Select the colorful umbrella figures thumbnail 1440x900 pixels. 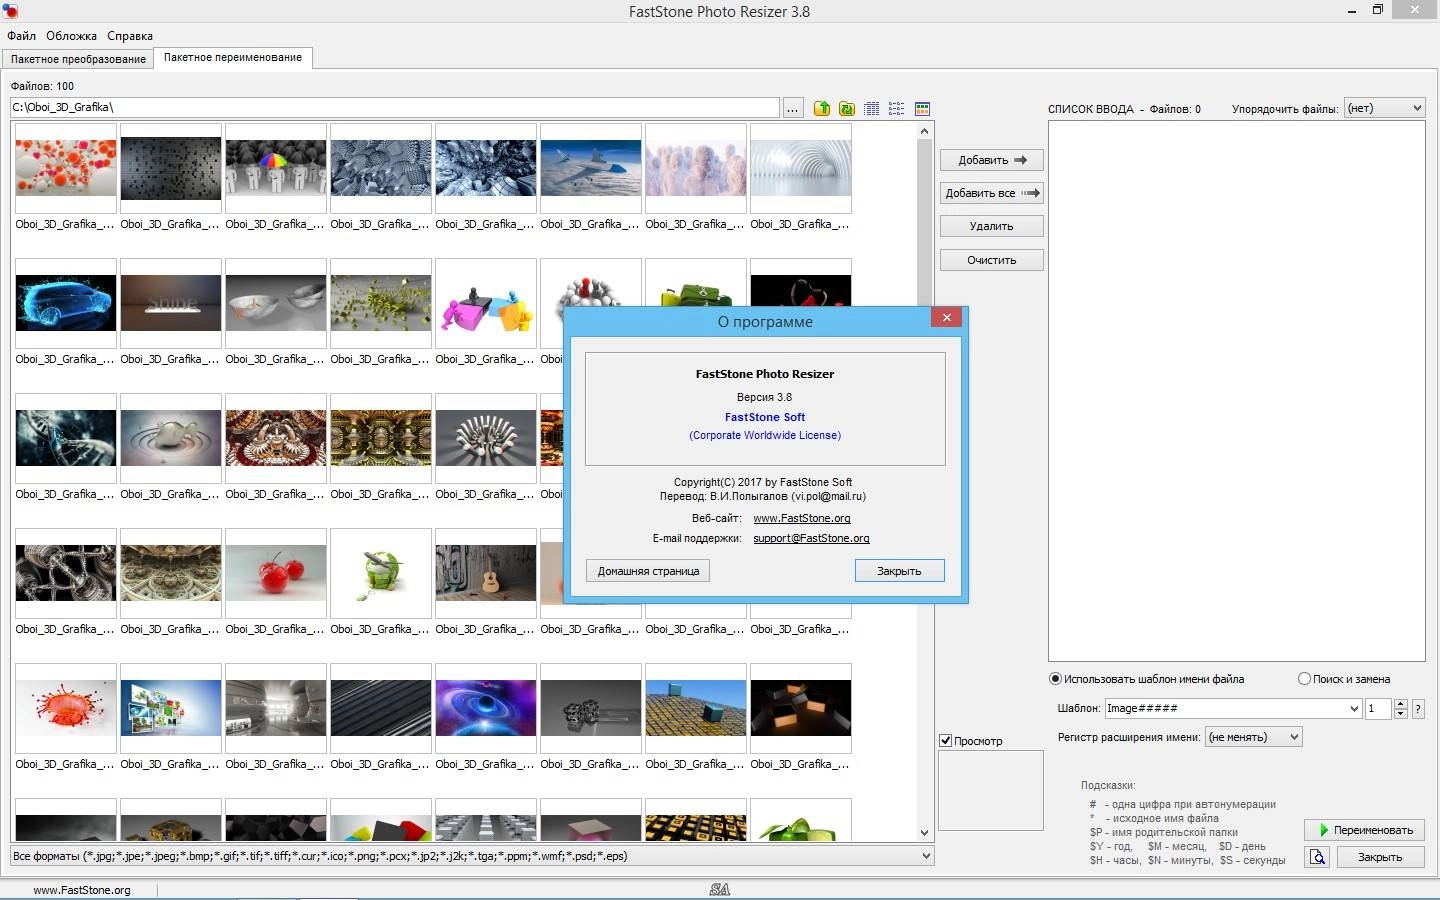pos(276,168)
